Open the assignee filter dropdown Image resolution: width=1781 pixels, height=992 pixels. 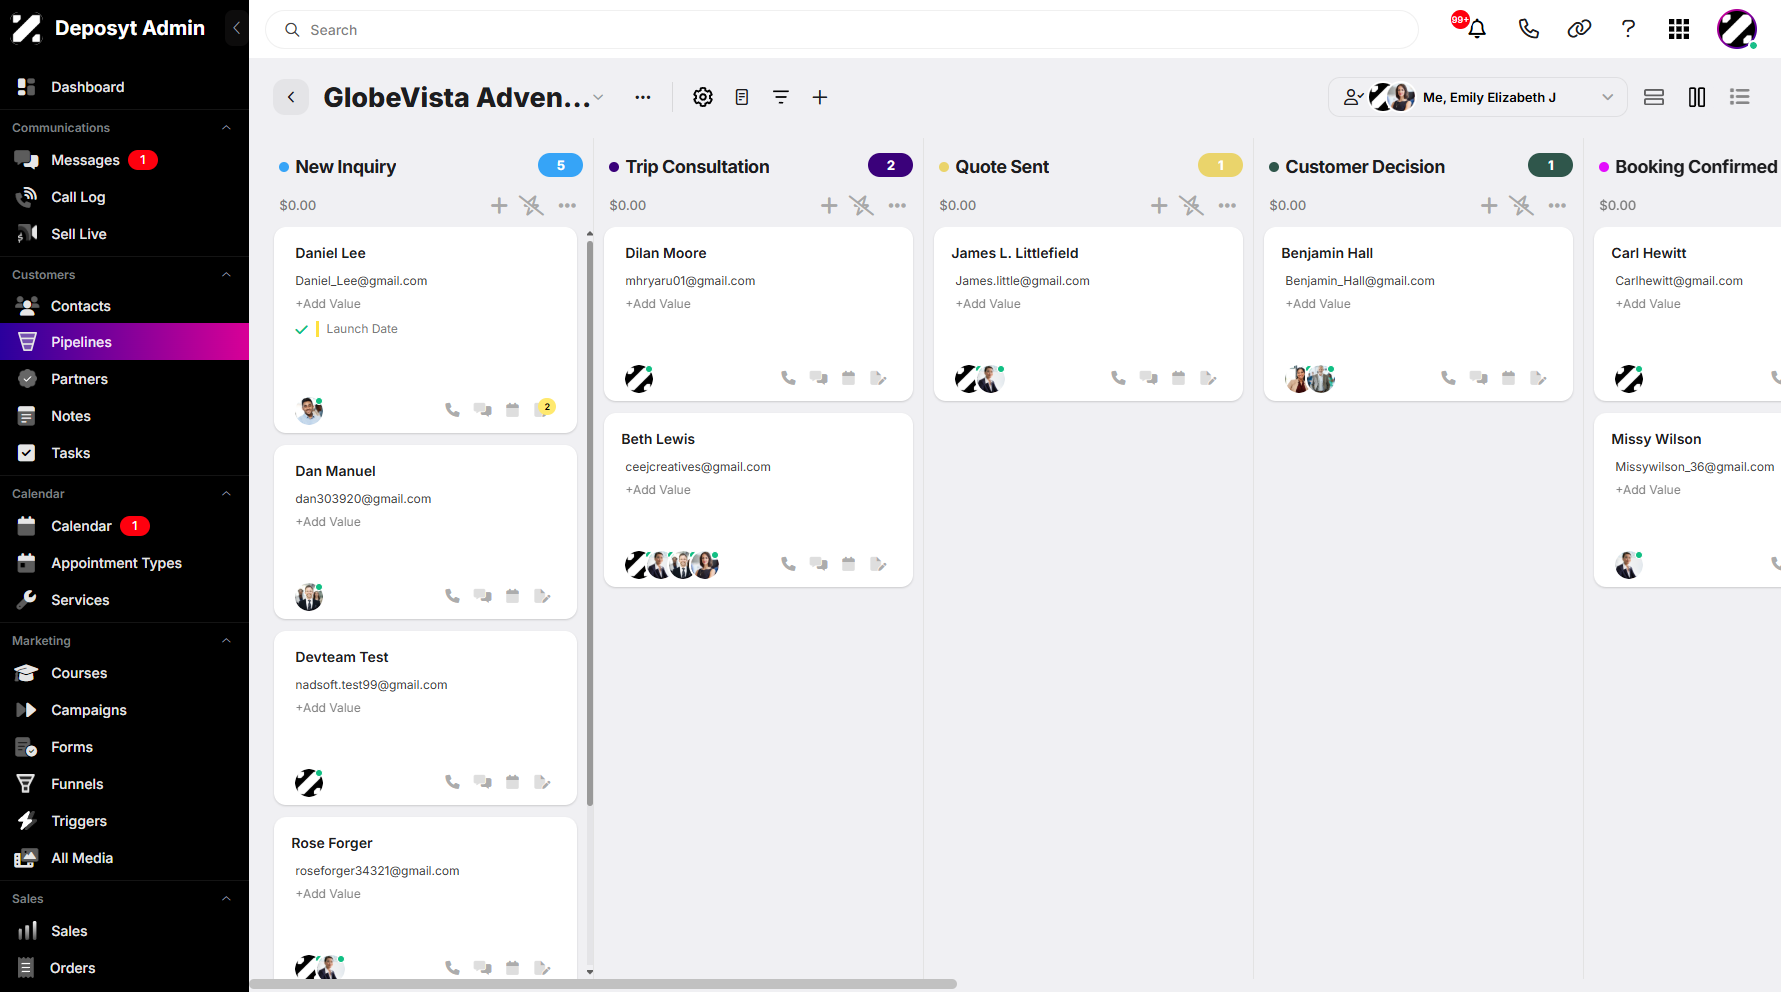1478,97
